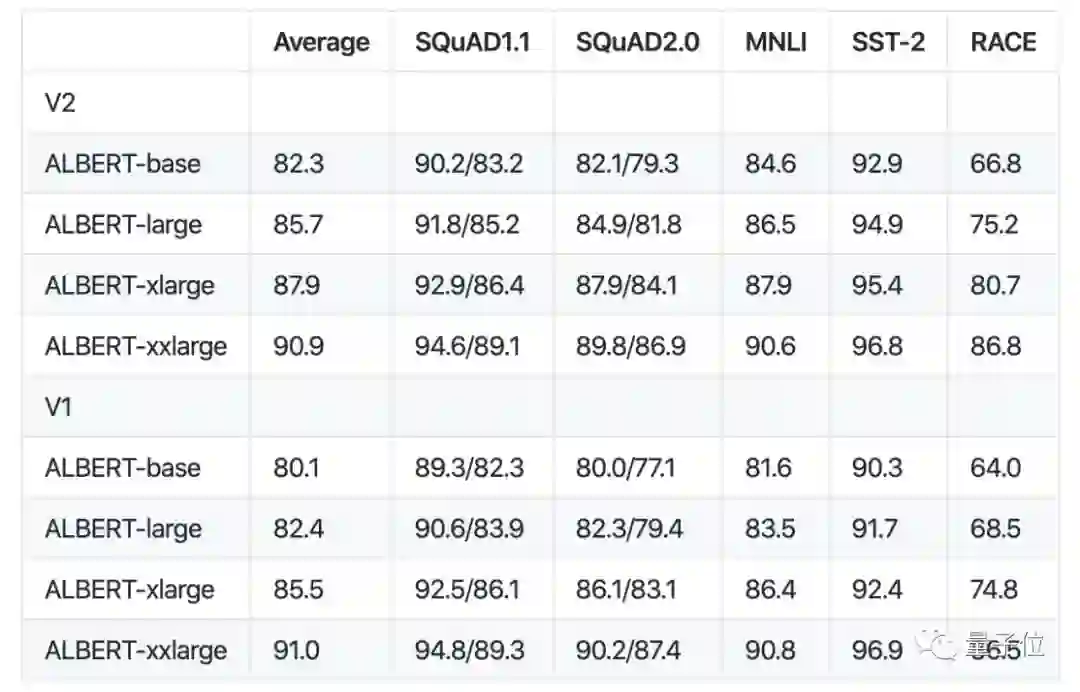
Task: Click the SQuAD2.0 column header
Action: point(637,42)
